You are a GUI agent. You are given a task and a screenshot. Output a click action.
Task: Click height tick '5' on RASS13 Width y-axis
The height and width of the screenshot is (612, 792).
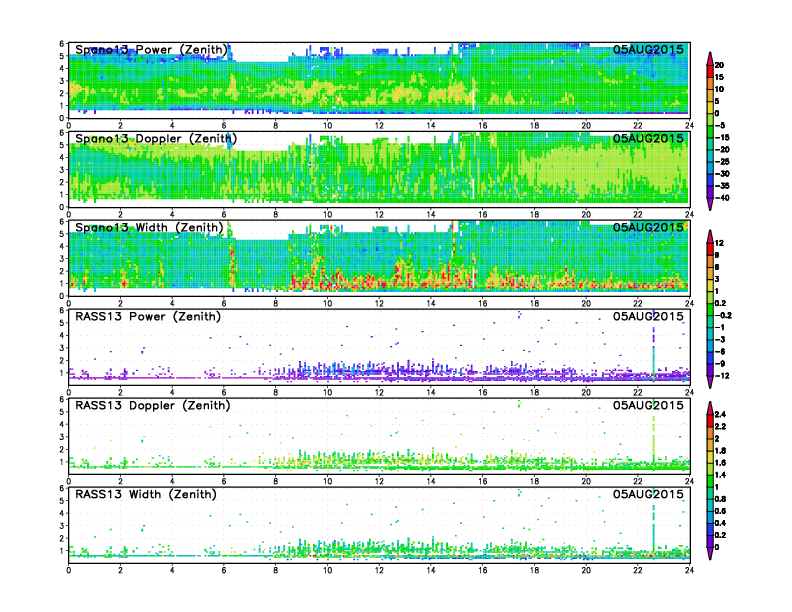[x=62, y=500]
